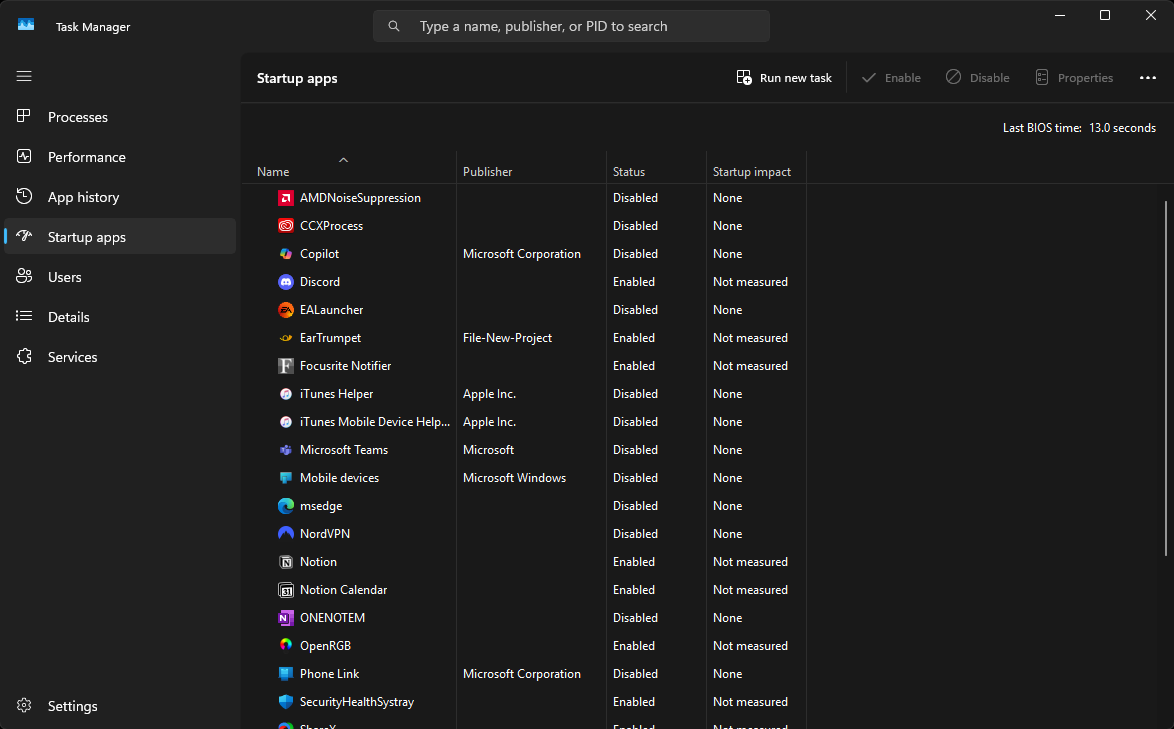Click the OpenRGB app icon
Image resolution: width=1174 pixels, height=729 pixels.
(x=285, y=645)
